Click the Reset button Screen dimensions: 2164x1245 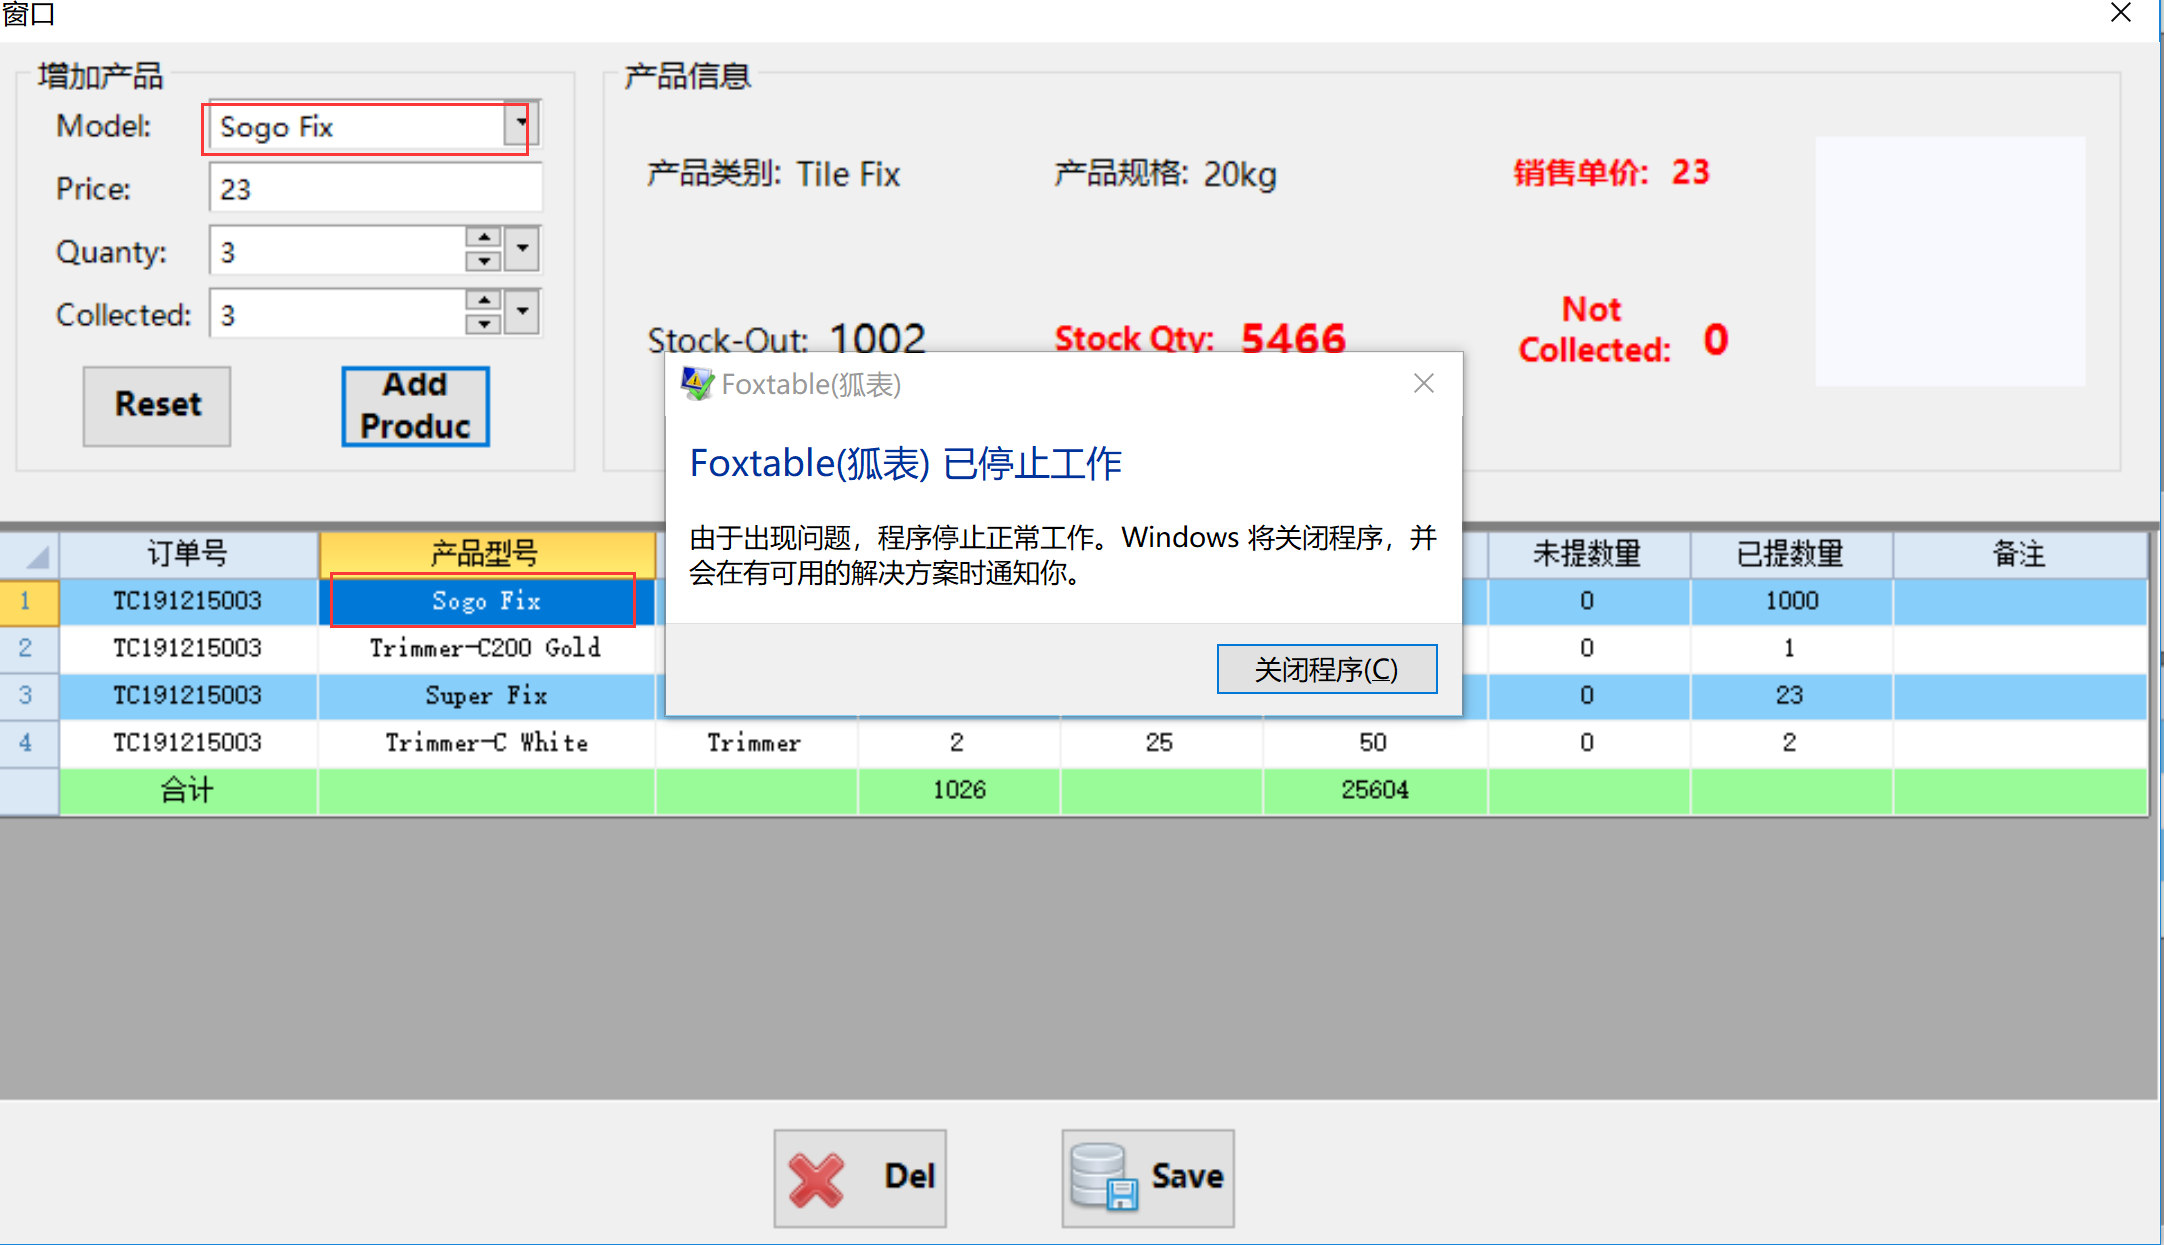157,405
